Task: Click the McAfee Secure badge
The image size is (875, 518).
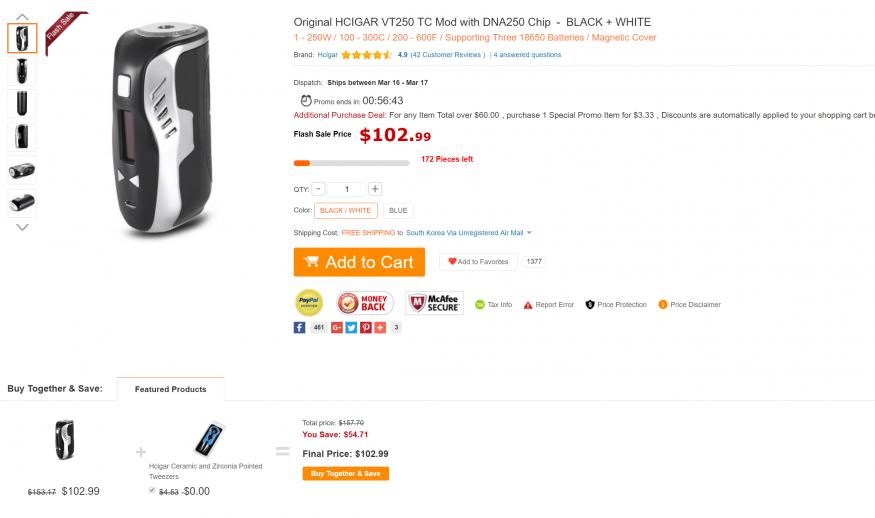Action: click(x=434, y=303)
